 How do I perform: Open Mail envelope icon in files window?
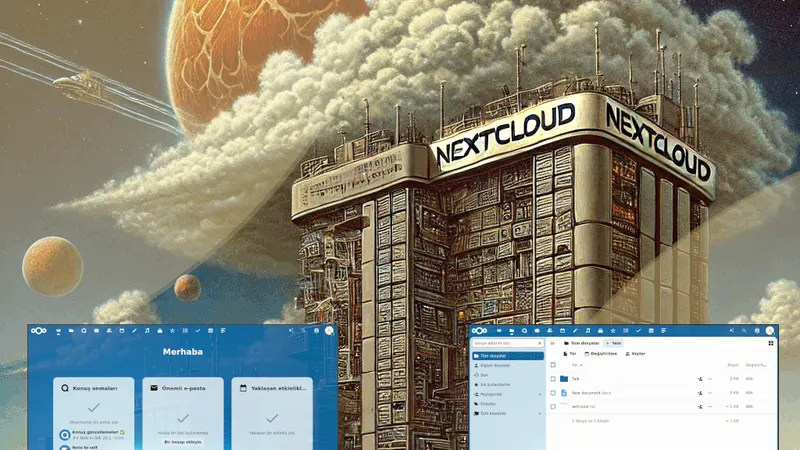click(537, 331)
